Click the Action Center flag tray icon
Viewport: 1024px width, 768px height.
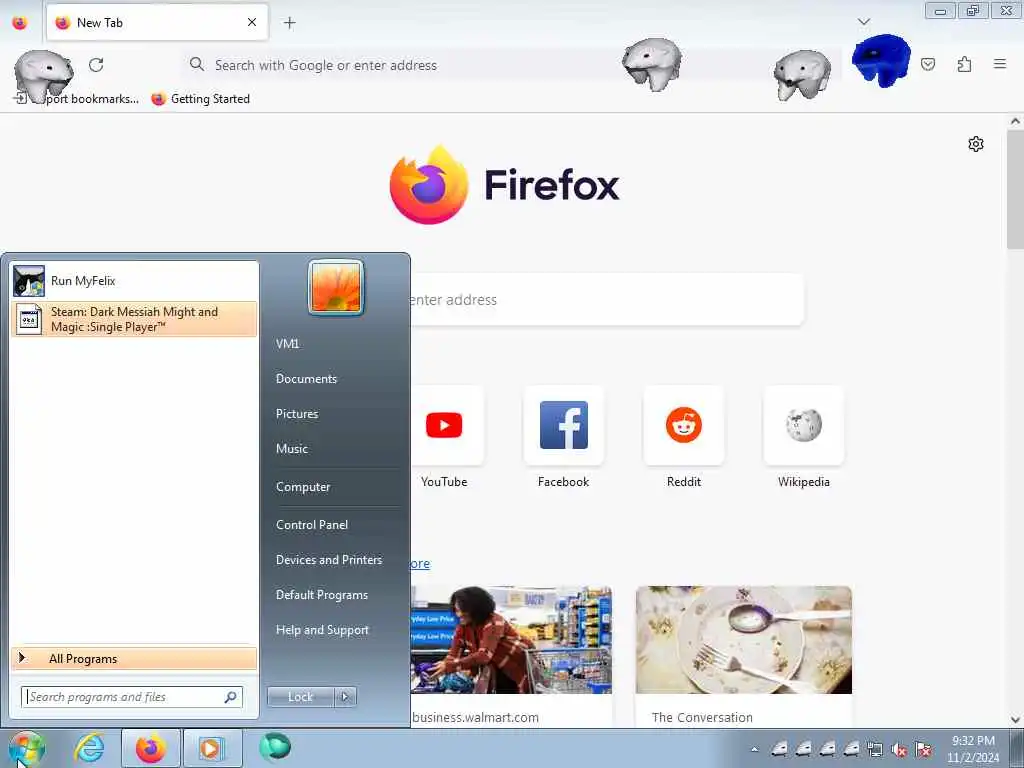click(x=923, y=750)
